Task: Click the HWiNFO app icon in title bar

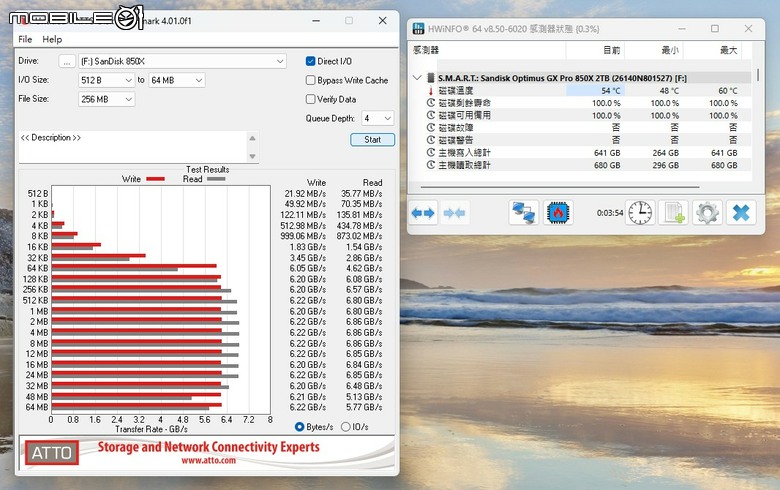Action: coord(419,29)
